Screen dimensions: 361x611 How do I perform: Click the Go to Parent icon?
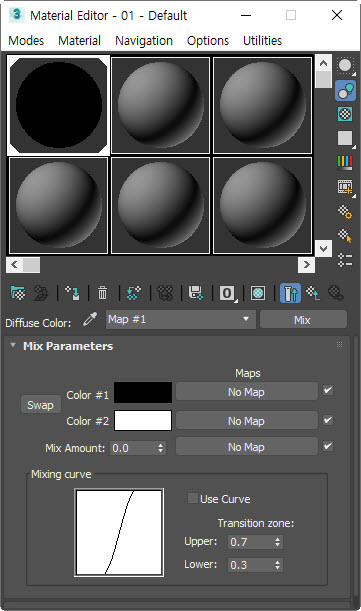pyautogui.click(x=313, y=293)
